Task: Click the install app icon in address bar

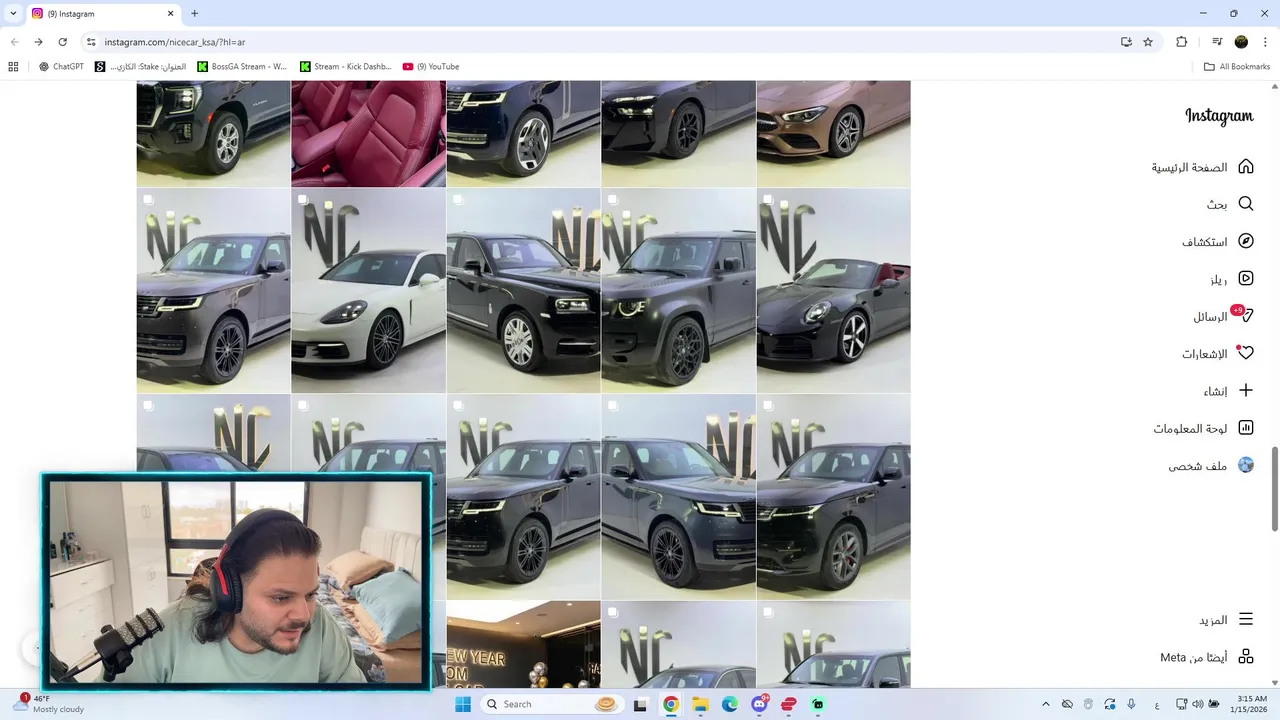Action: coord(1126,42)
